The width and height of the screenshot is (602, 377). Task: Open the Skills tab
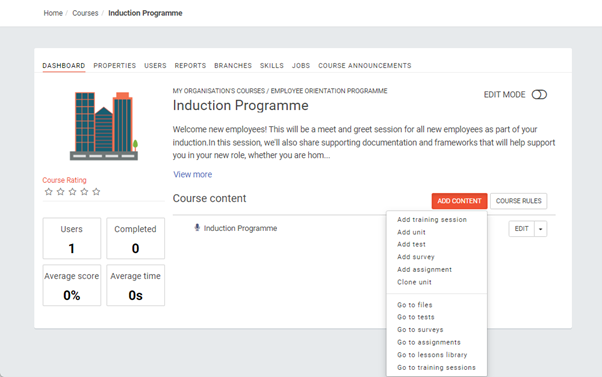click(272, 66)
